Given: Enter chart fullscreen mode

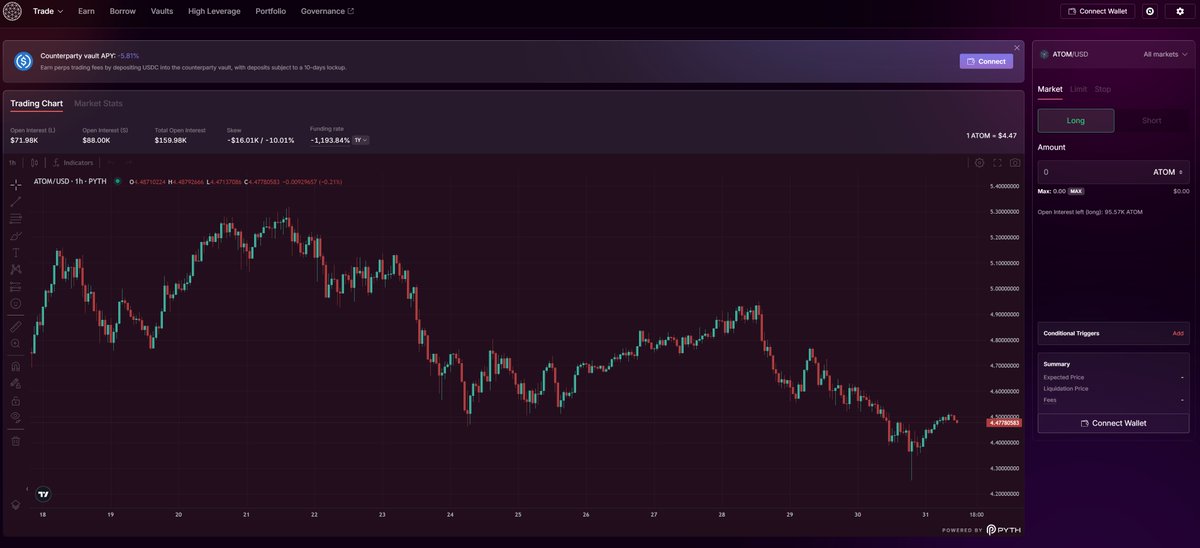Looking at the screenshot, I should click(997, 162).
